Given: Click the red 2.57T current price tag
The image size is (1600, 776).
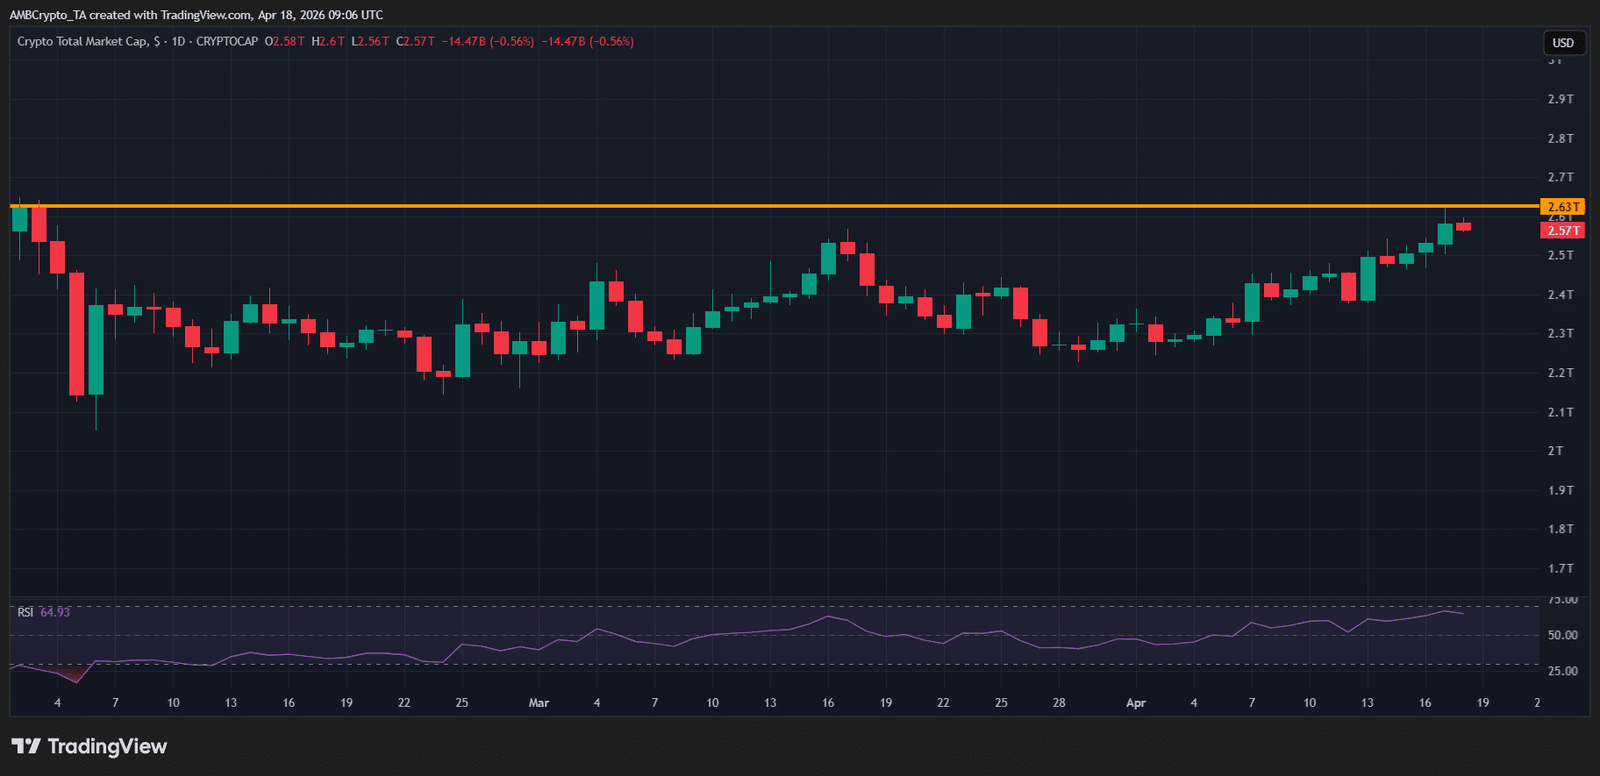Looking at the screenshot, I should [1564, 230].
